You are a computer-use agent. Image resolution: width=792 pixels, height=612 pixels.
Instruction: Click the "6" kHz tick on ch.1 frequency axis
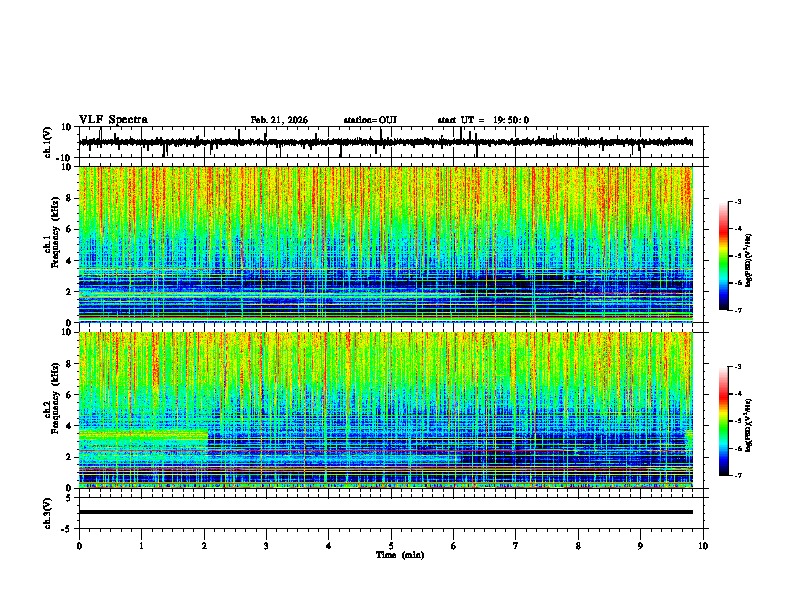tap(69, 229)
